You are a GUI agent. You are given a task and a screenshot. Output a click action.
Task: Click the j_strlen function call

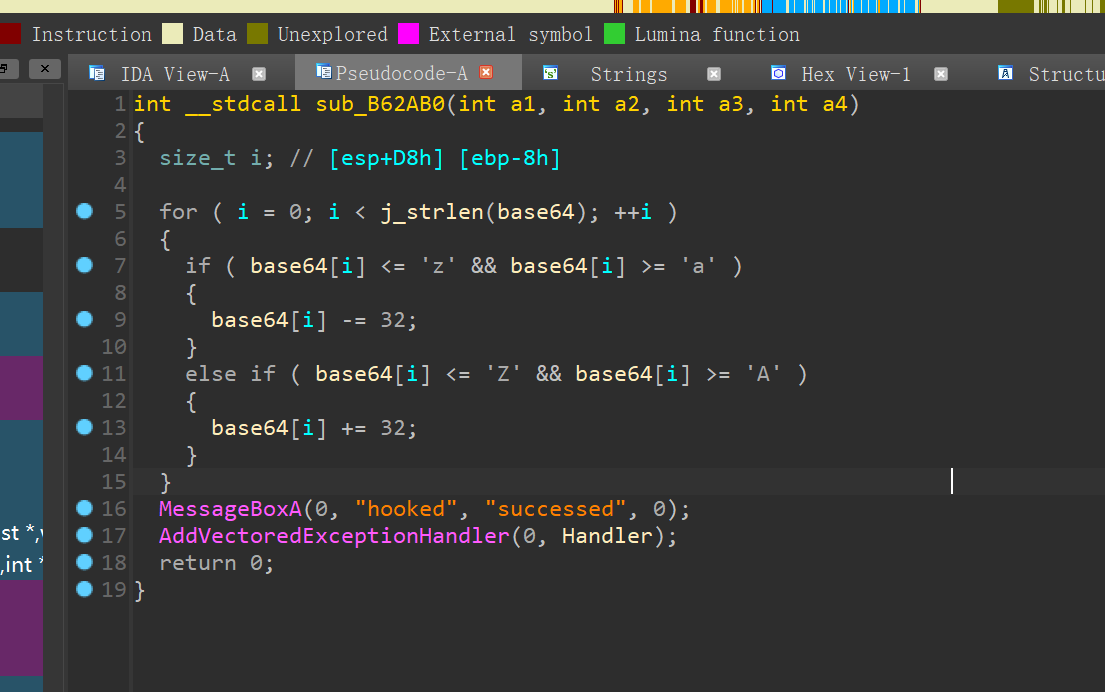click(435, 212)
